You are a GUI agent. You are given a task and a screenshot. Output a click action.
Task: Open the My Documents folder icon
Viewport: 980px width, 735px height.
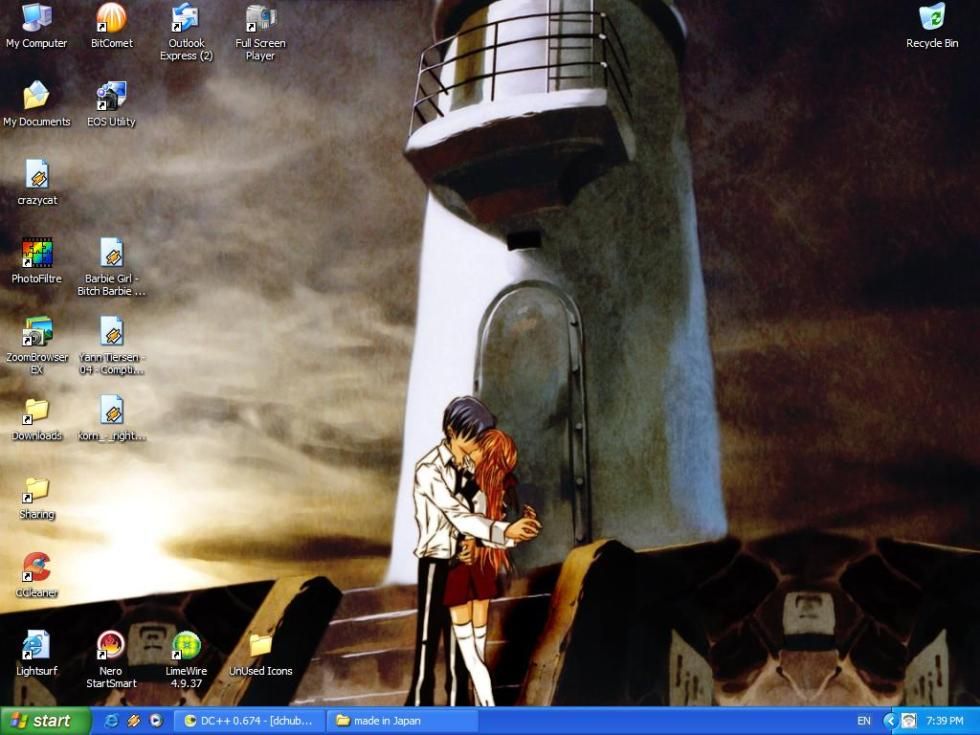click(x=36, y=104)
